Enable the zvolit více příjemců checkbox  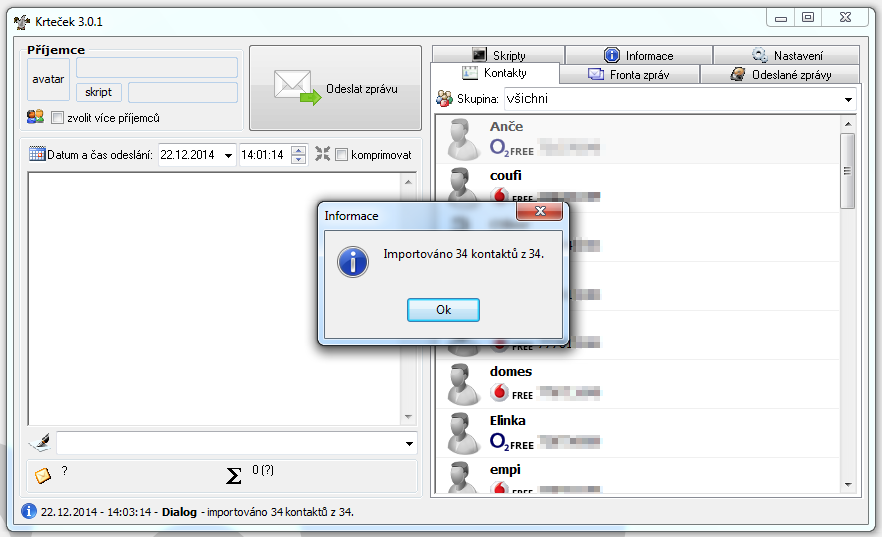coord(57,118)
